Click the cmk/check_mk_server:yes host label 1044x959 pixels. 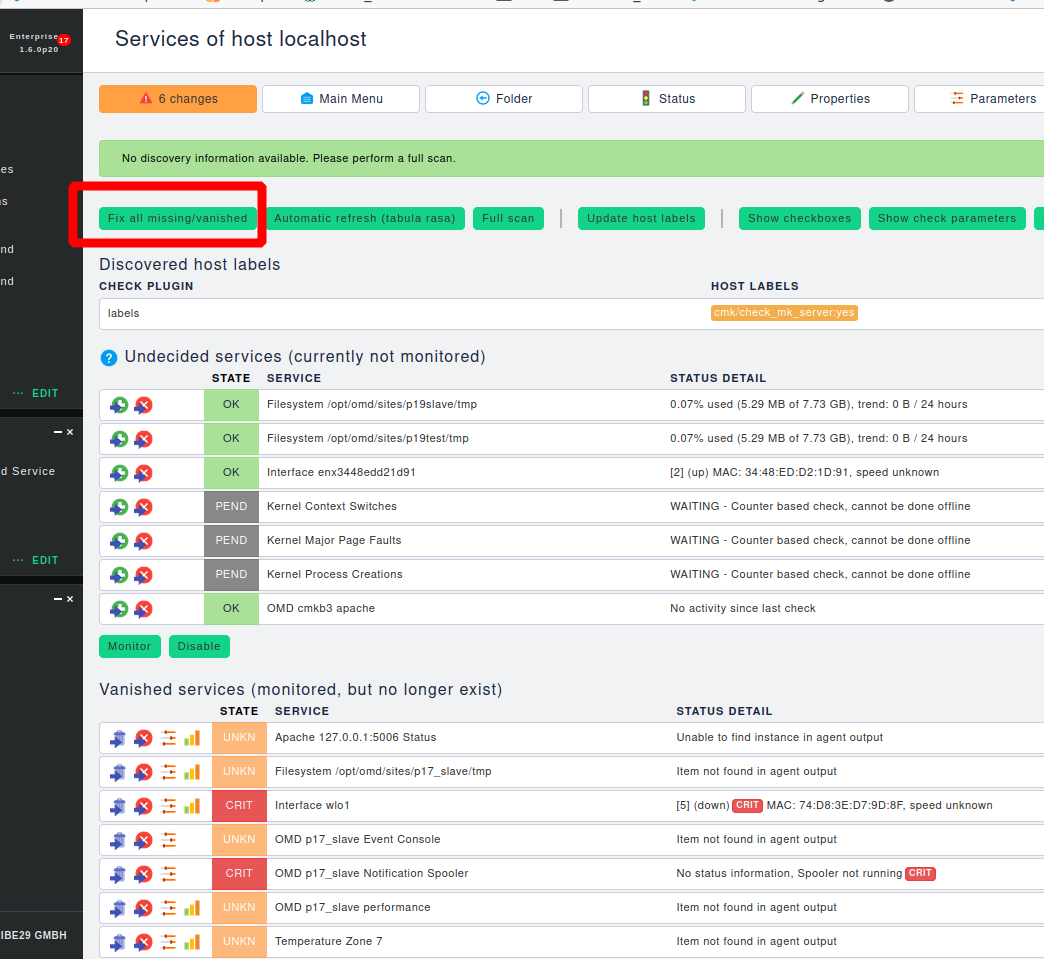coord(784,312)
